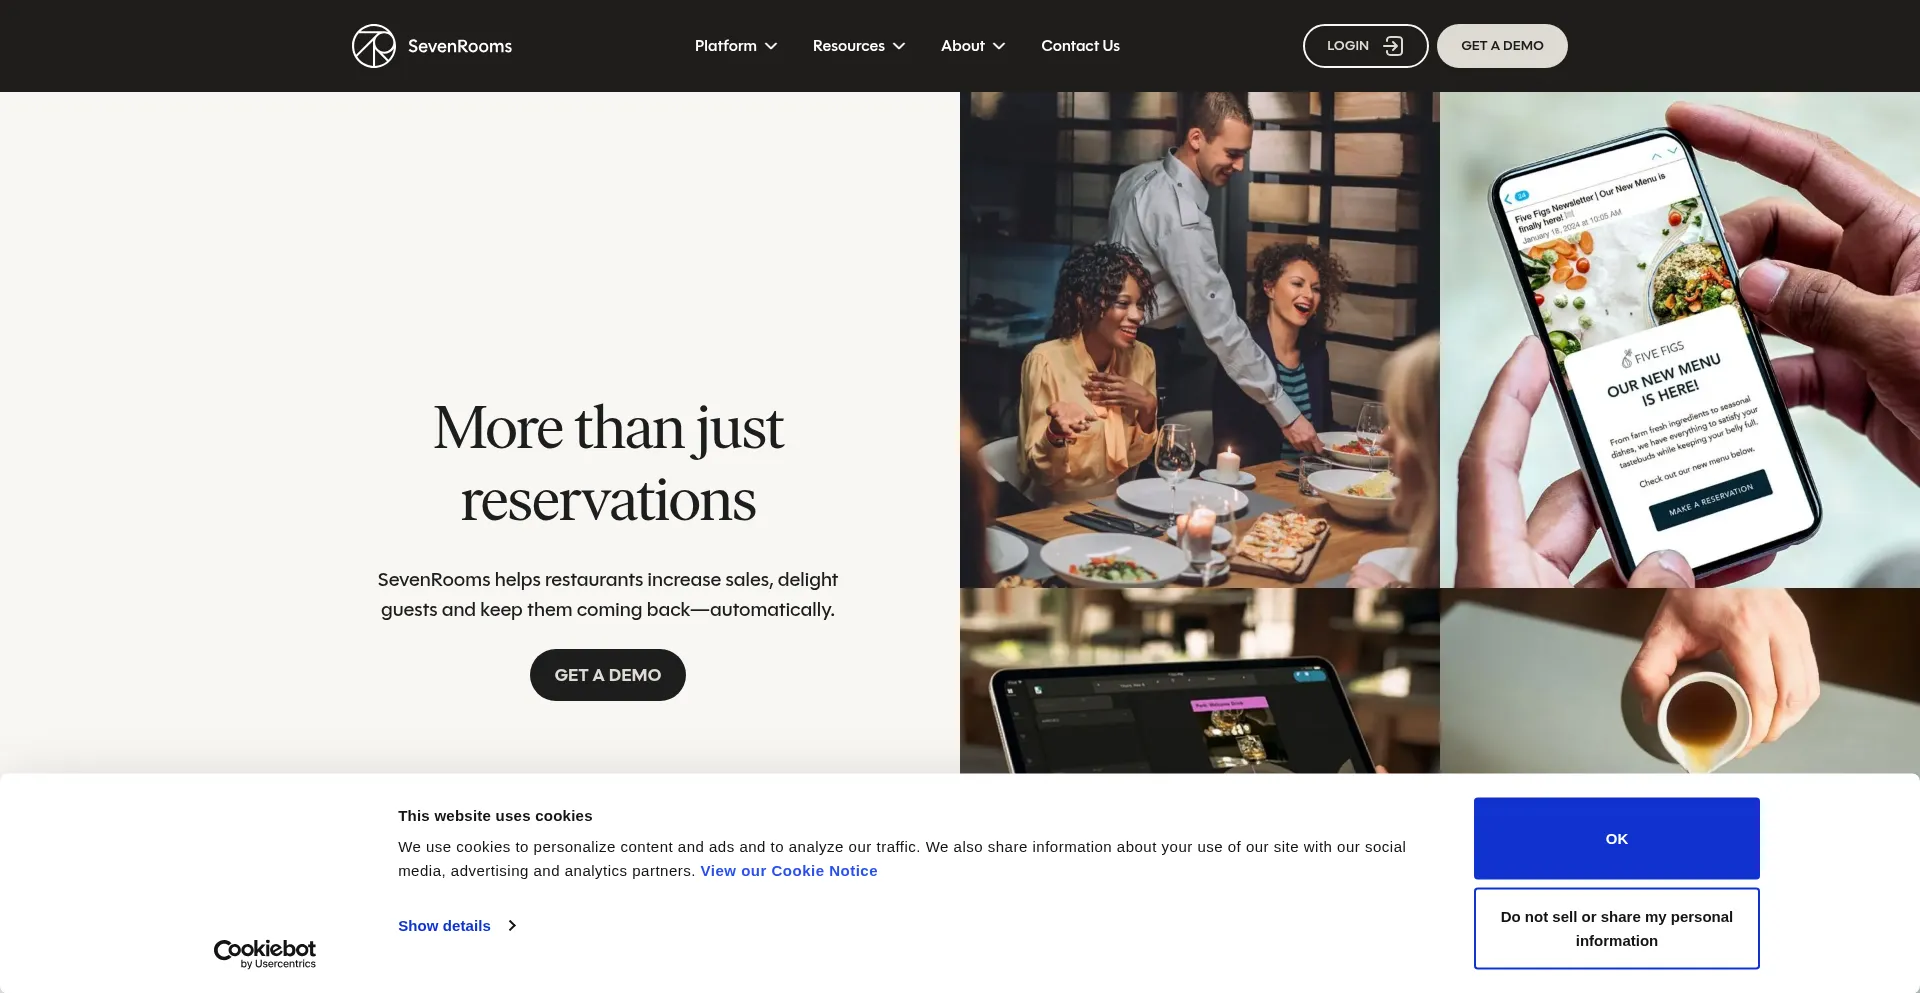The image size is (1920, 993).
Task: Click the Cookiebot by Usercentrics logo
Action: [265, 954]
